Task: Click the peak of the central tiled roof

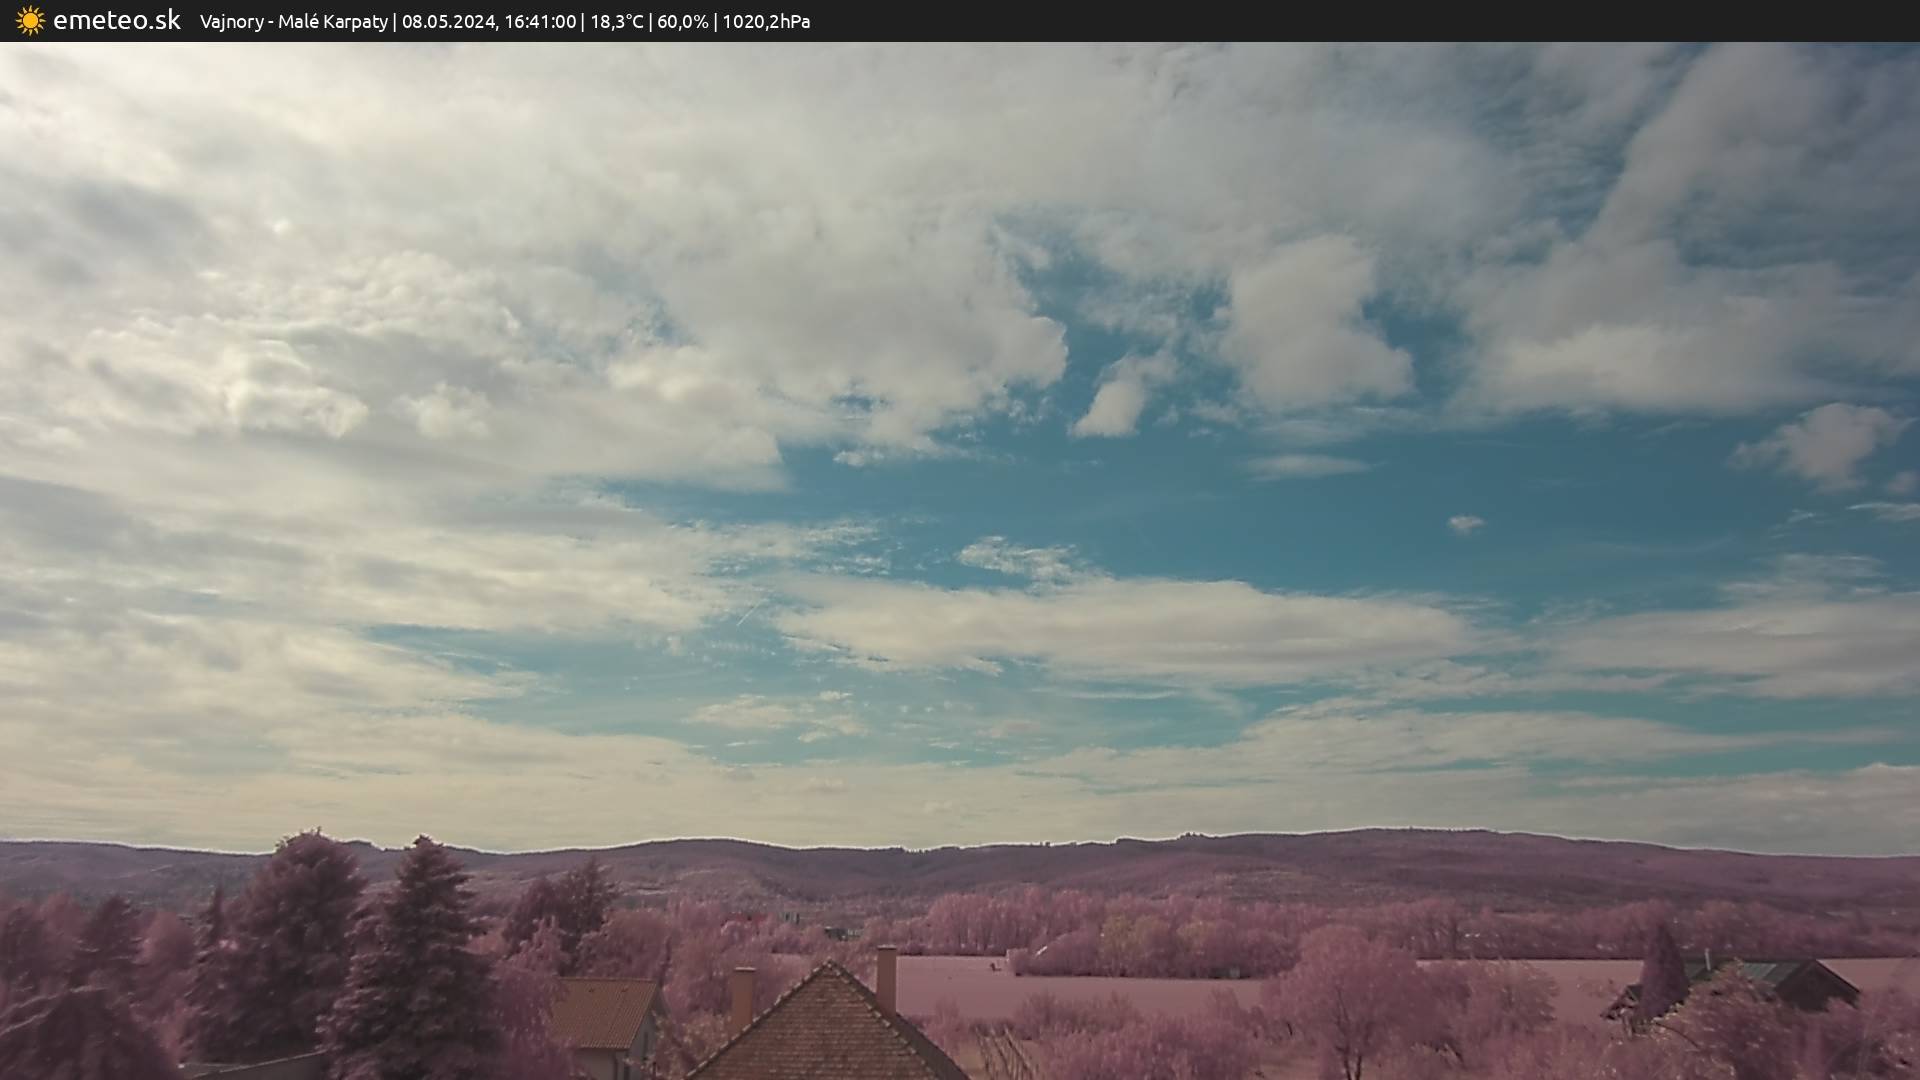Action: coord(829,966)
